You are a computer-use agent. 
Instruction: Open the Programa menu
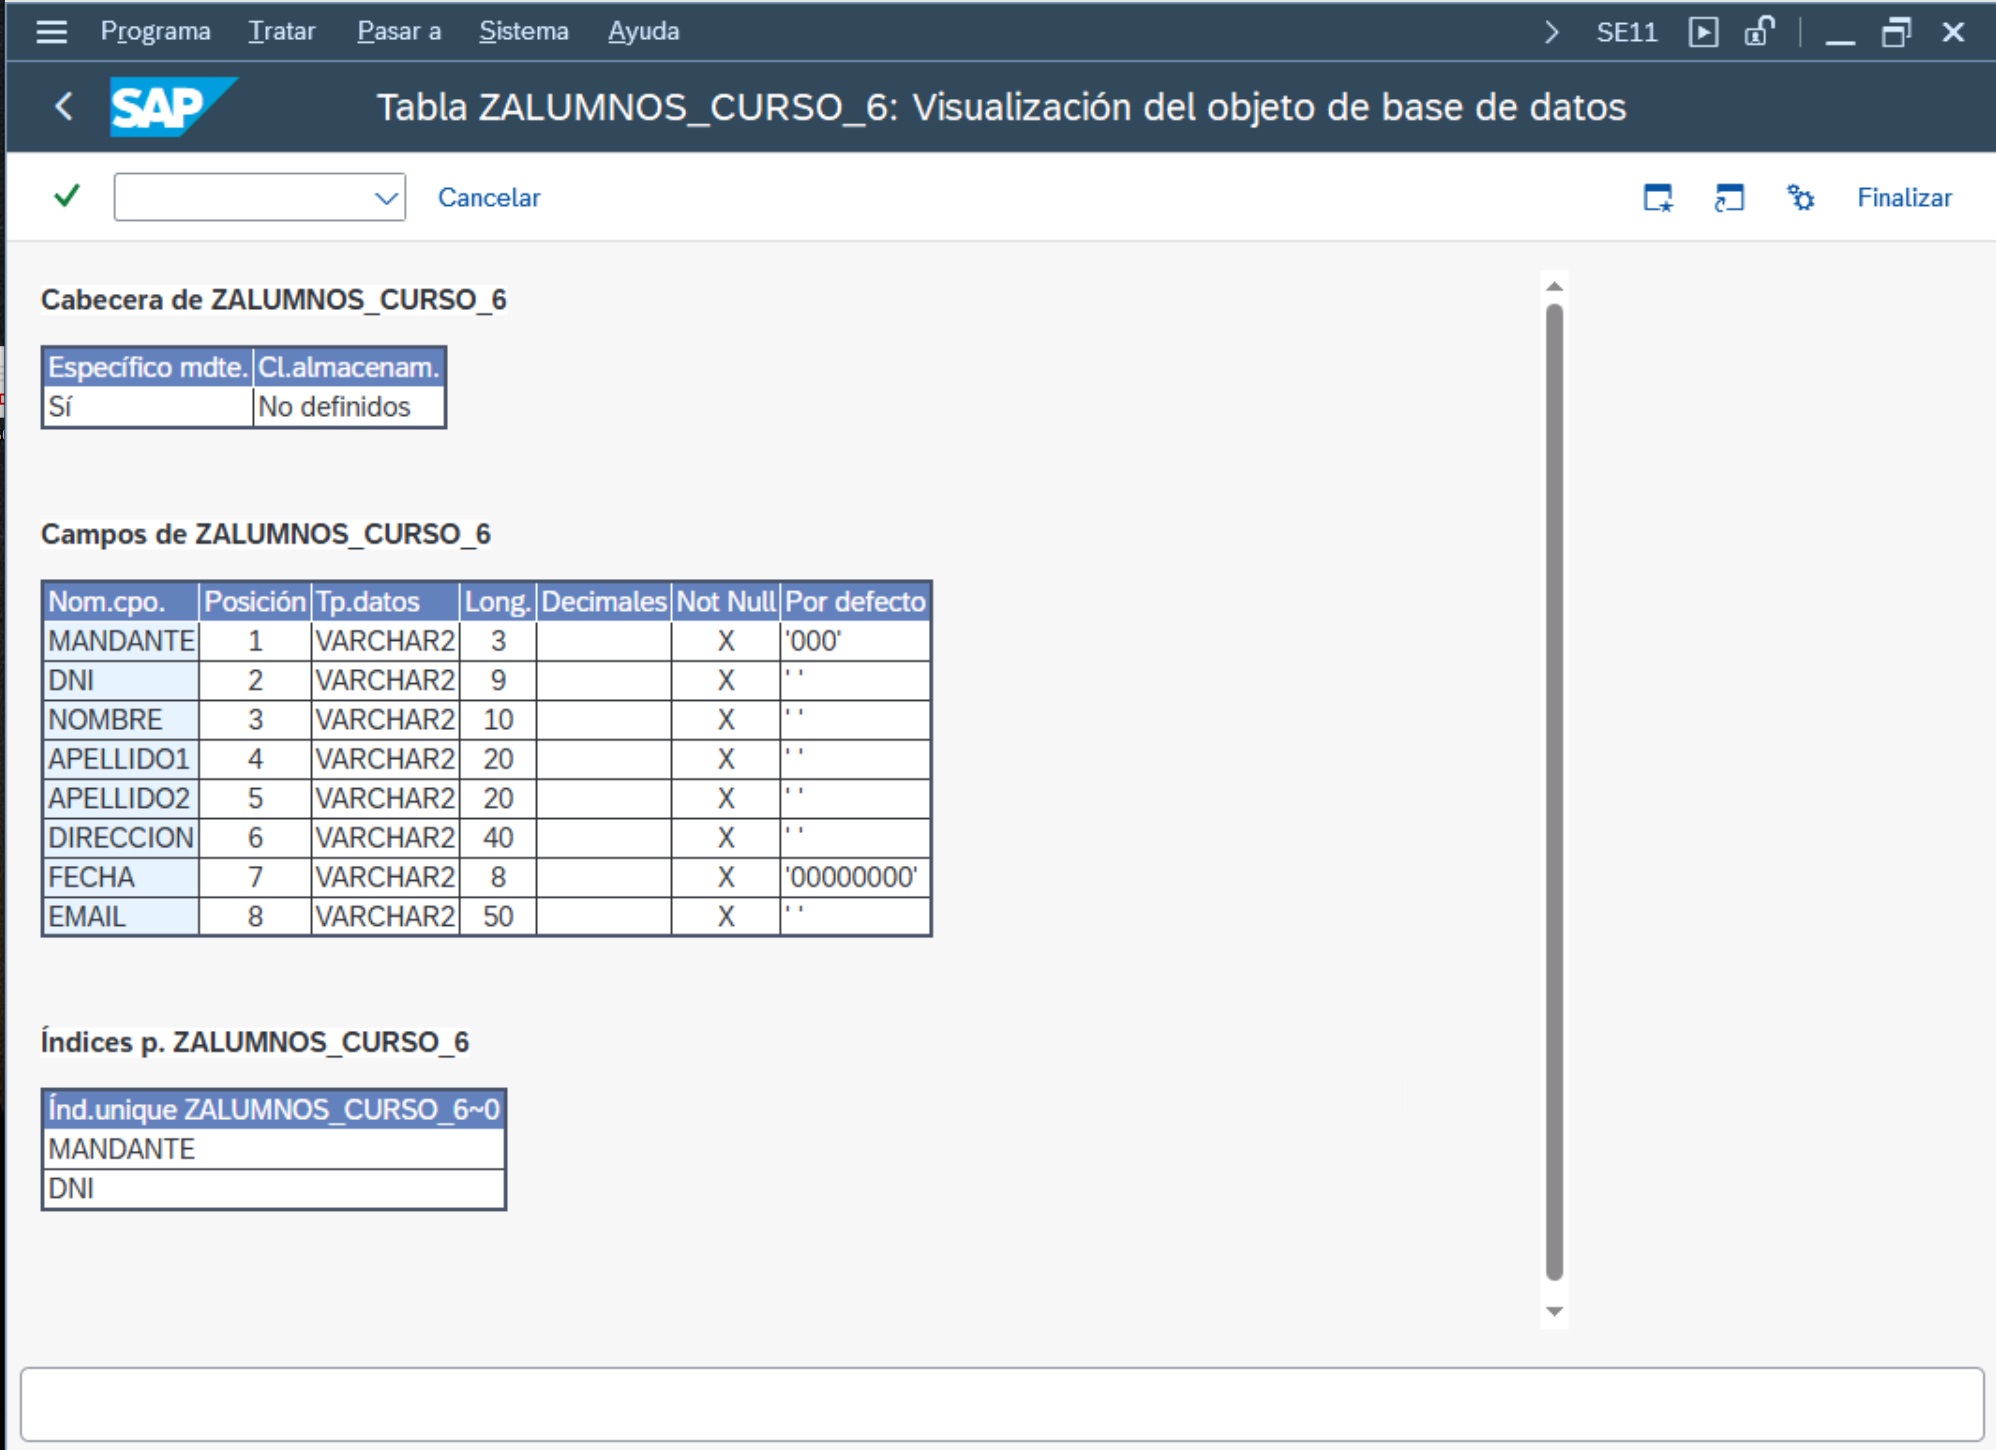[x=155, y=32]
